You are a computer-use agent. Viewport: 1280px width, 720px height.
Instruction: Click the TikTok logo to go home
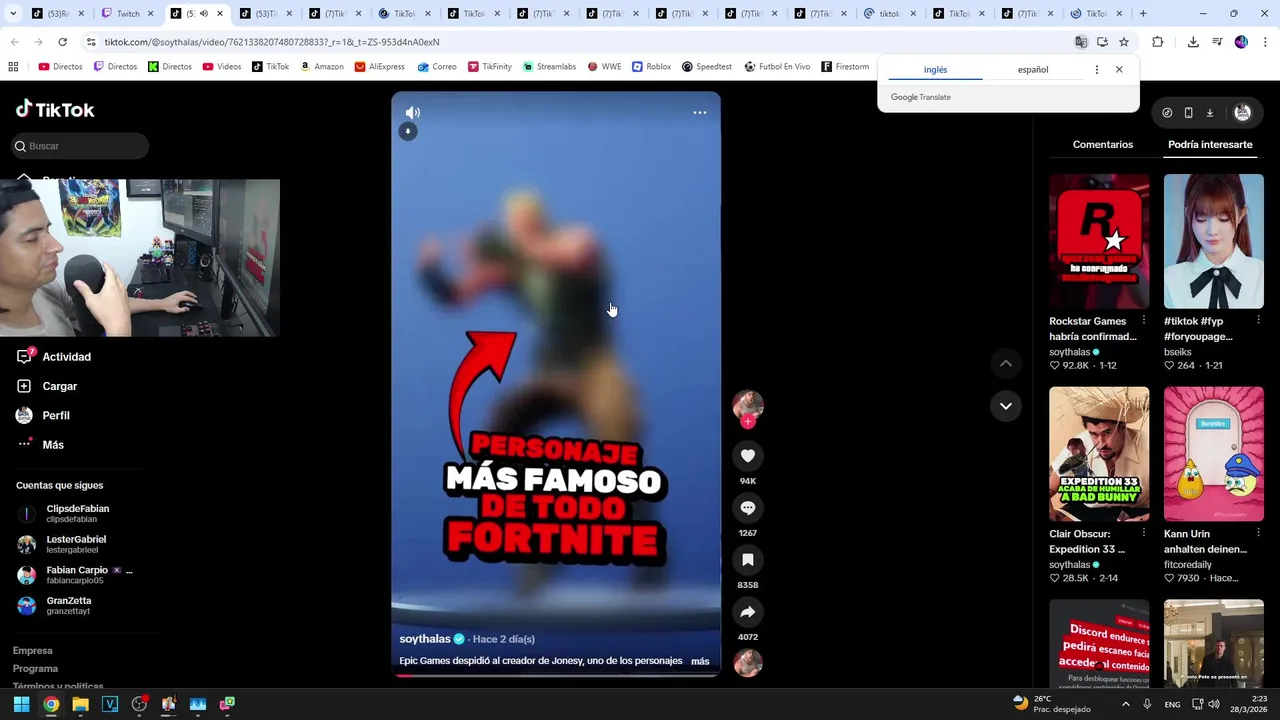tap(55, 109)
